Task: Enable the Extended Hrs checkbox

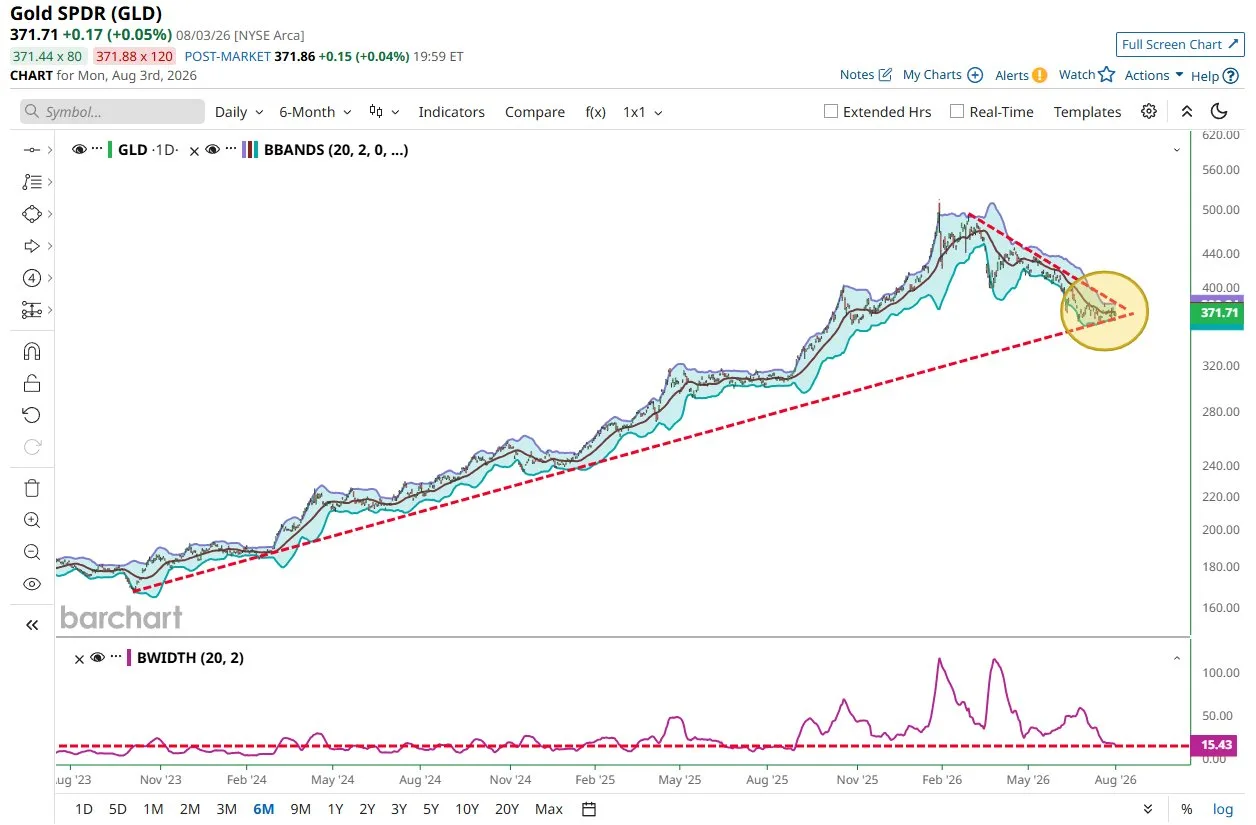Action: [830, 111]
